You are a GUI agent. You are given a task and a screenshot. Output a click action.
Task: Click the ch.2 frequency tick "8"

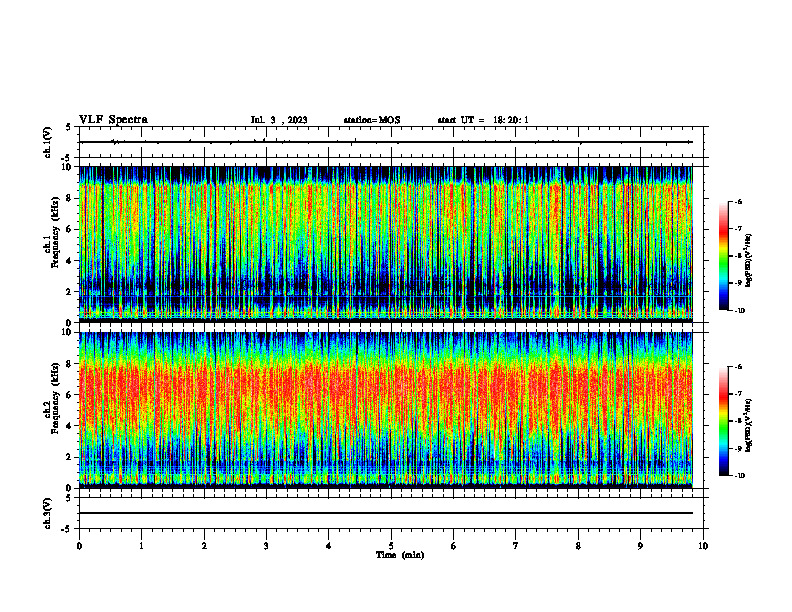(x=70, y=364)
